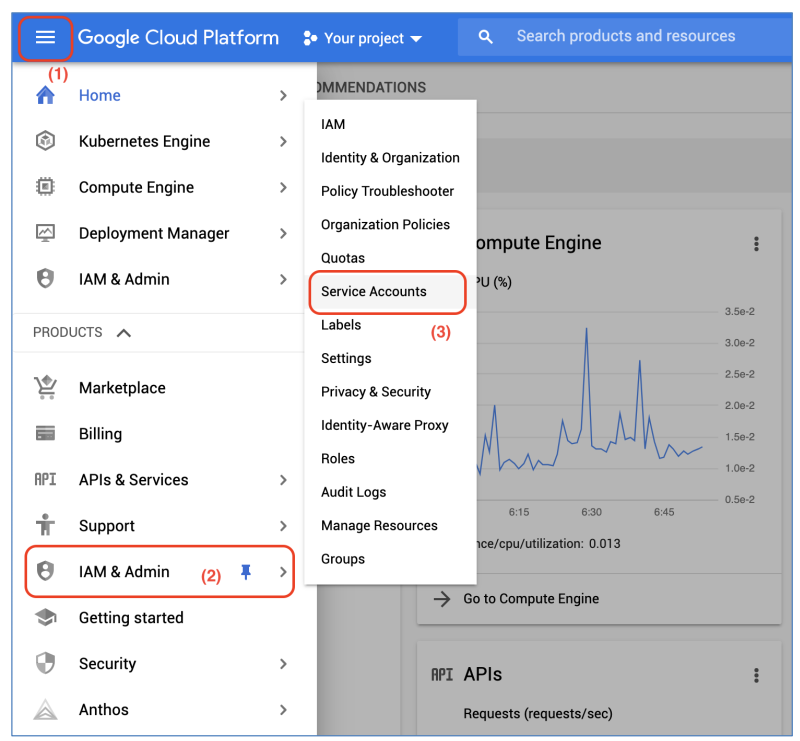Open the APIs card three-dot menu
Image resolution: width=800 pixels, height=741 pixels.
[756, 675]
